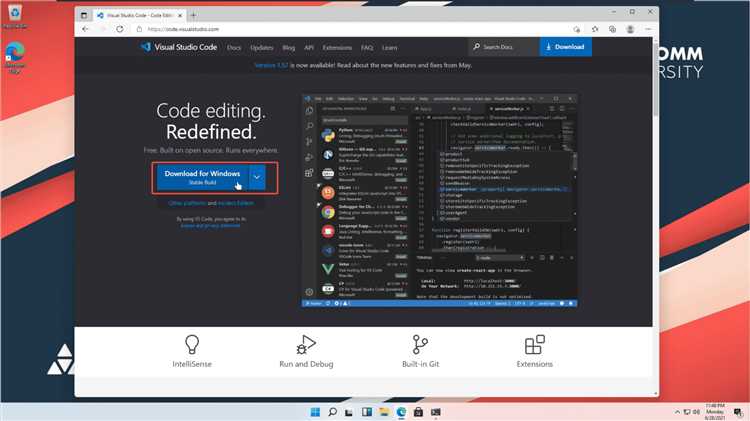
Task: Click the address bar URL
Action: point(183,29)
